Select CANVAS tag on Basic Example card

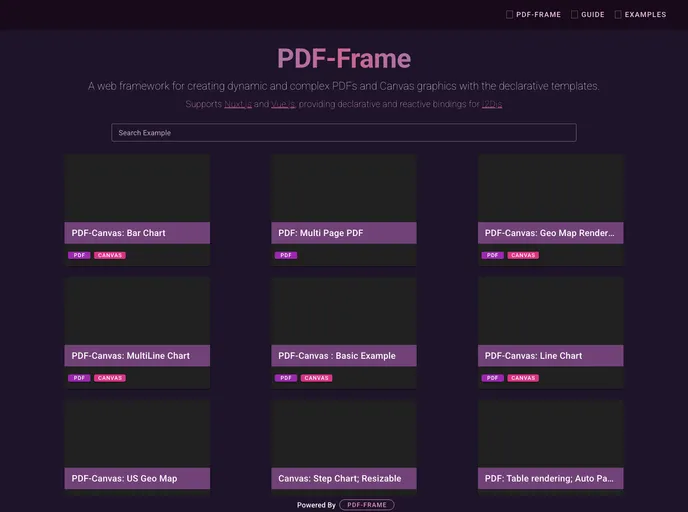tap(316, 378)
